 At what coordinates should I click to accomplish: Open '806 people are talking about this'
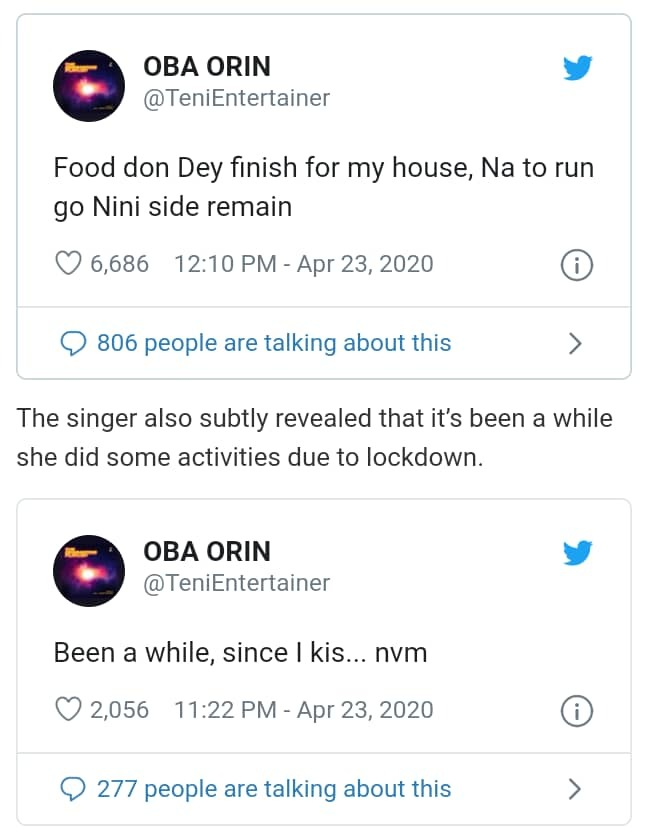(273, 343)
